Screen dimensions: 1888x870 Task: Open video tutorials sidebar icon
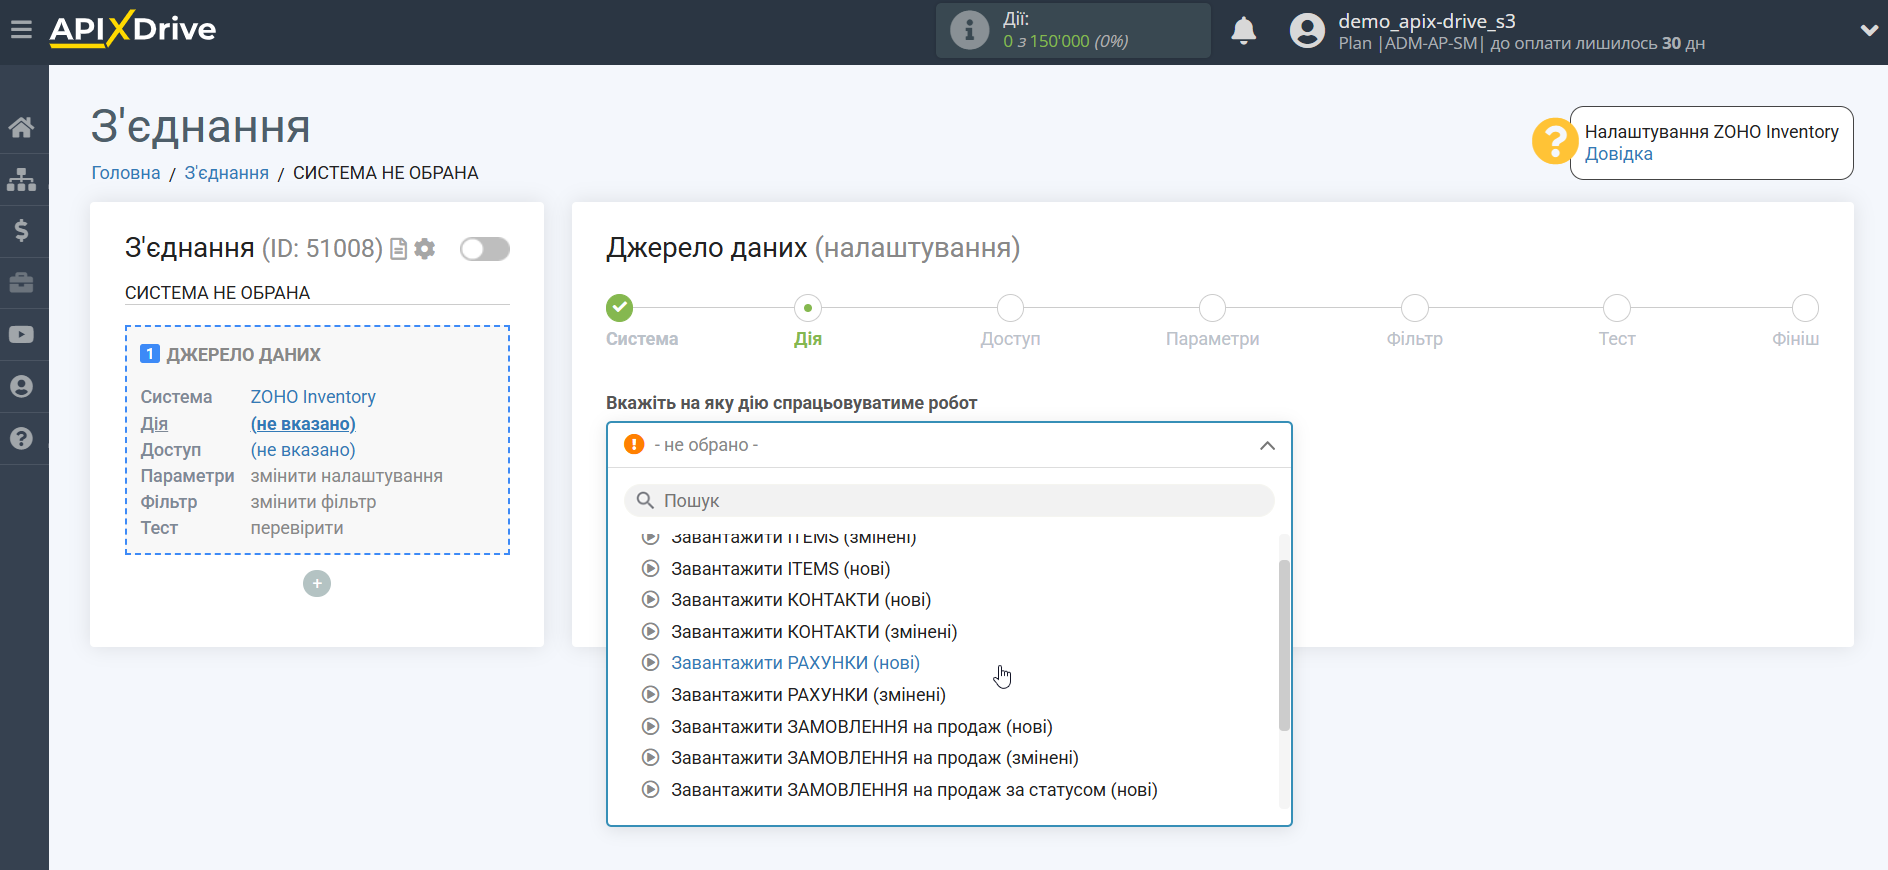21,335
